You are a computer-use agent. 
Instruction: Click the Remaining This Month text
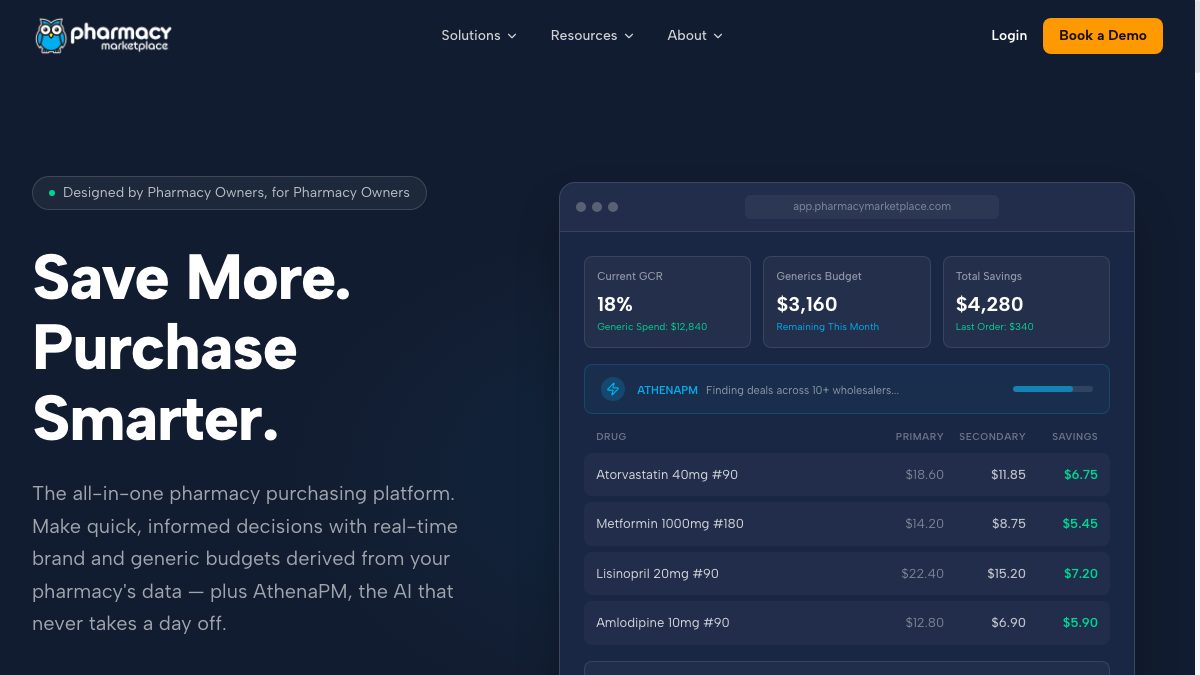click(828, 327)
